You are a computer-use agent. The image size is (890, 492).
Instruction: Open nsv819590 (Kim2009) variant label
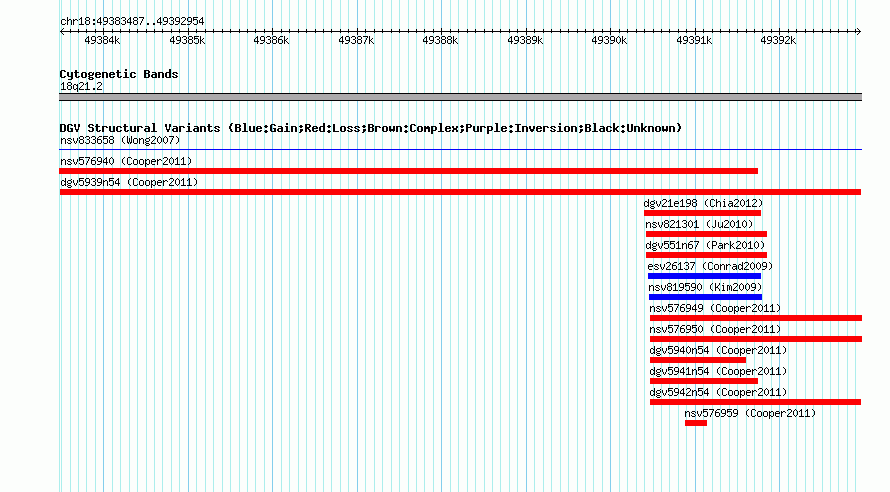pos(706,287)
